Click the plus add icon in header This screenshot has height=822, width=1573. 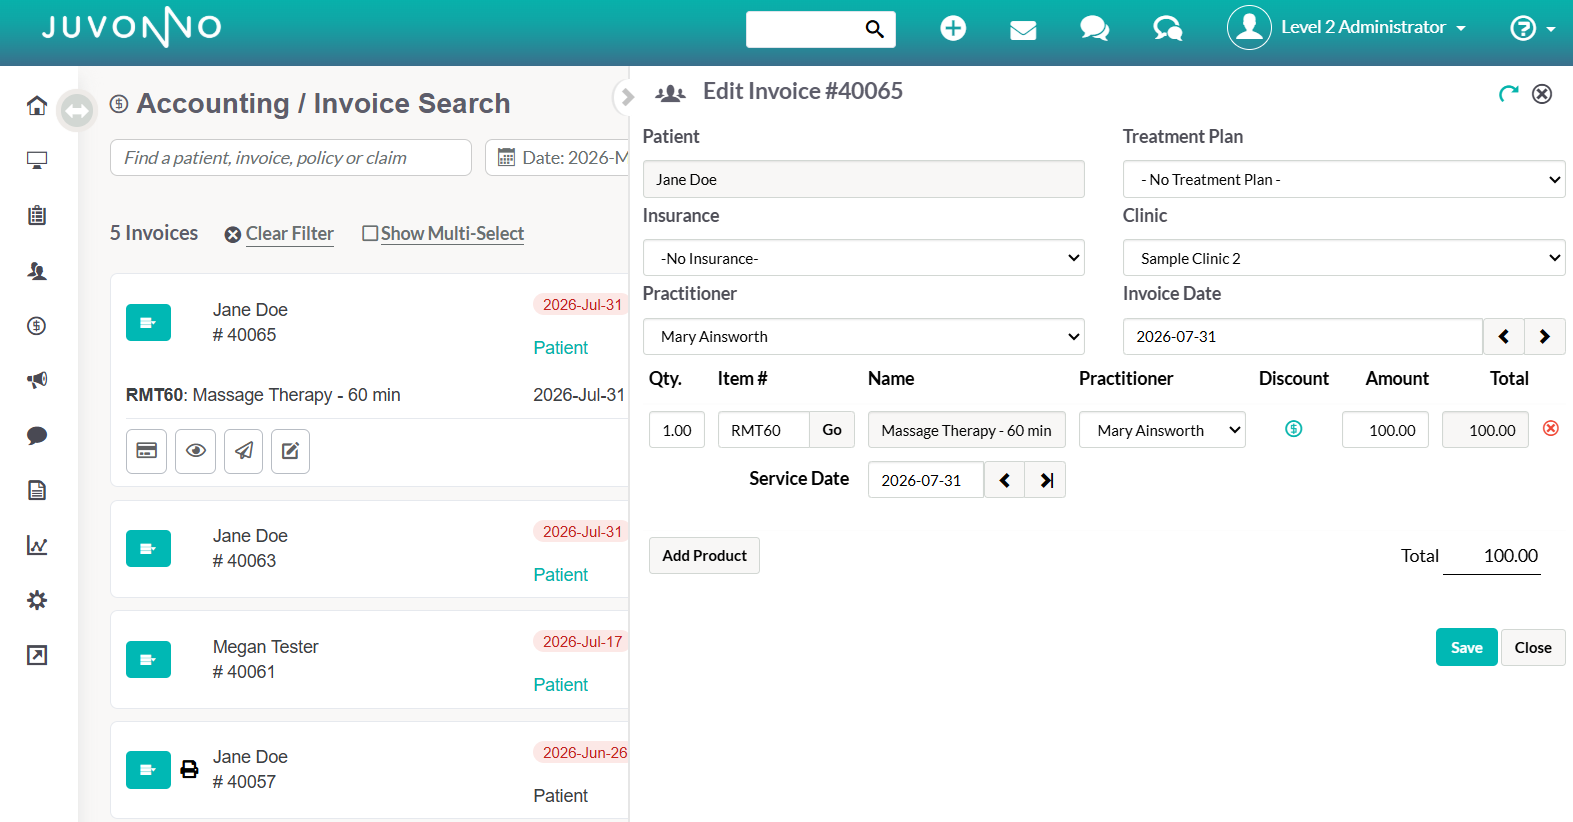[x=953, y=28]
